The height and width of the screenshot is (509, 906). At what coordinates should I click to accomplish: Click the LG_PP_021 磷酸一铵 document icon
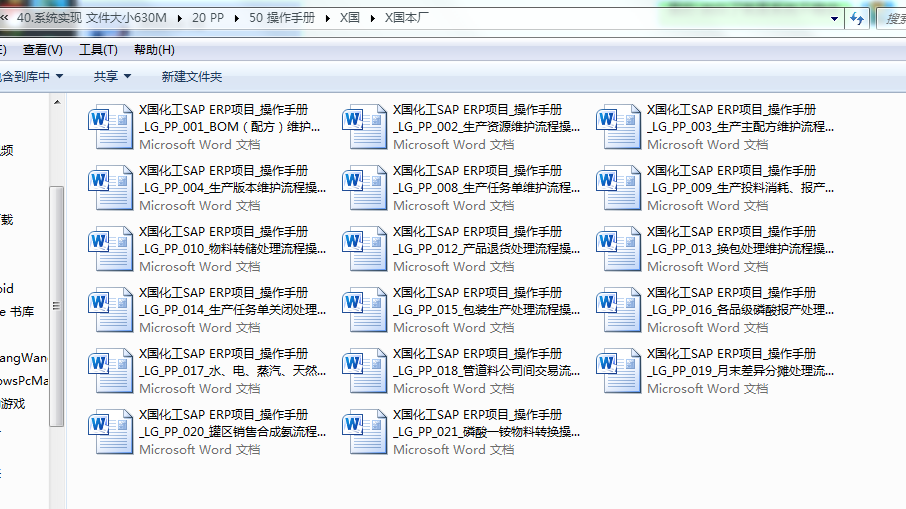(364, 432)
